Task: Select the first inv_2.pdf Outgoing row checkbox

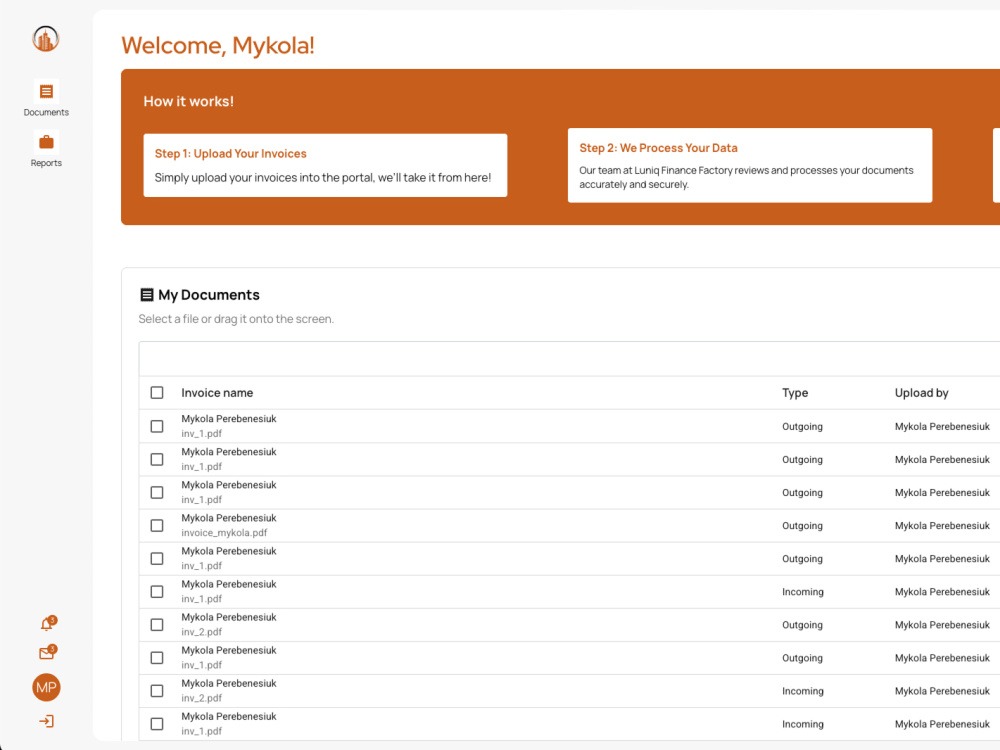Action: click(x=157, y=625)
